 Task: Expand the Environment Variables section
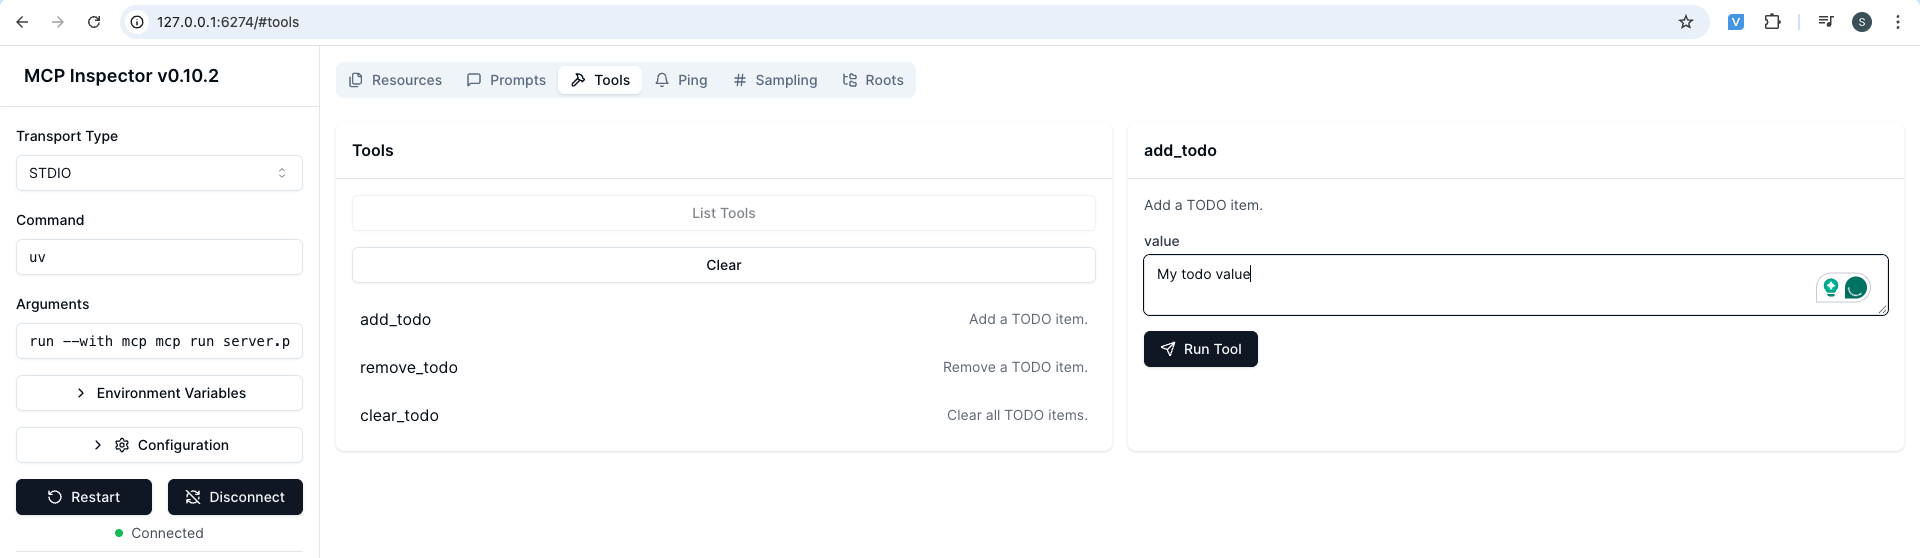coord(159,393)
